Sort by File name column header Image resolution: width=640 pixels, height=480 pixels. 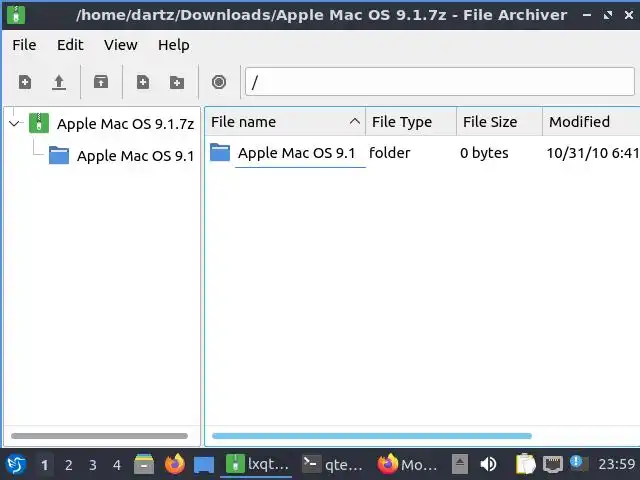(284, 122)
